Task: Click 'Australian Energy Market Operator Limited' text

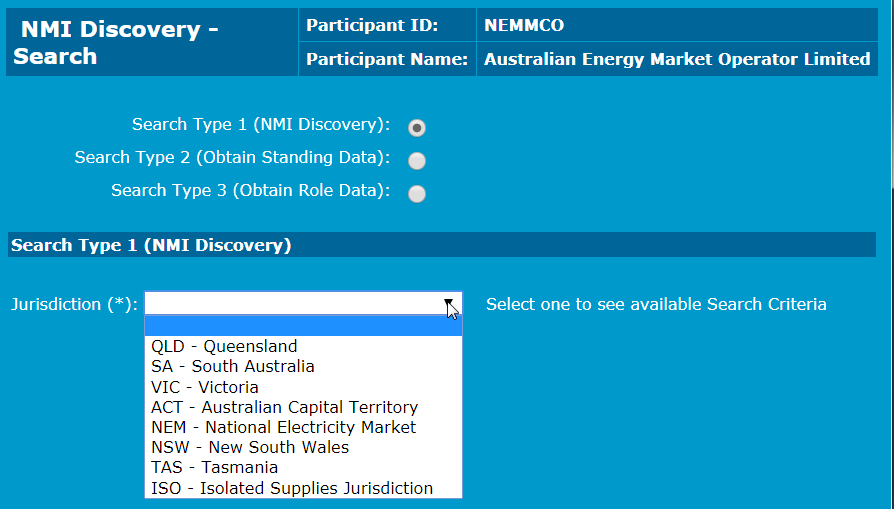Action: coord(677,59)
